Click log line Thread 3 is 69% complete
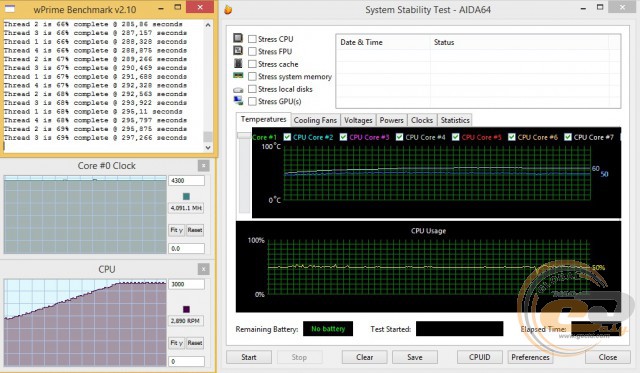Viewport: 640px width, 373px height. coord(95,138)
